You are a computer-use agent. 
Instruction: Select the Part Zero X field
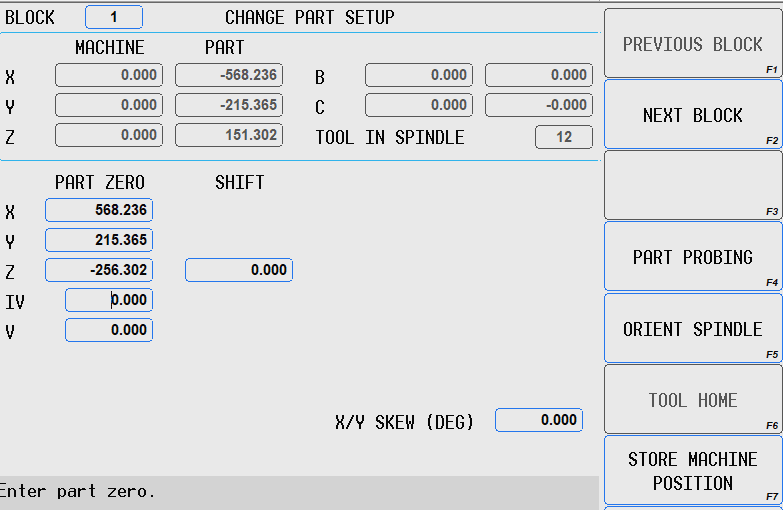pyautogui.click(x=99, y=210)
